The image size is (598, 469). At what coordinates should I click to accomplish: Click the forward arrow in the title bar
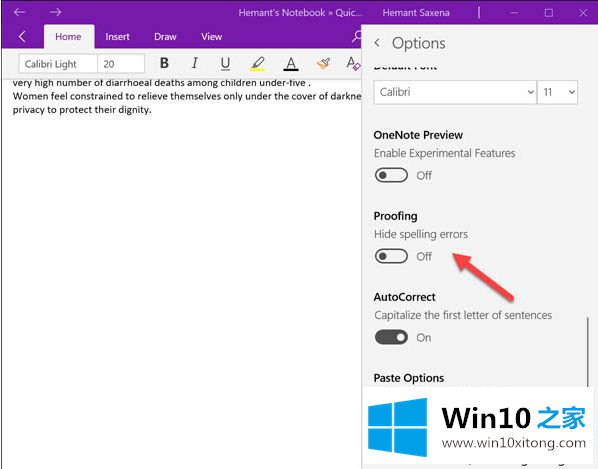55,12
